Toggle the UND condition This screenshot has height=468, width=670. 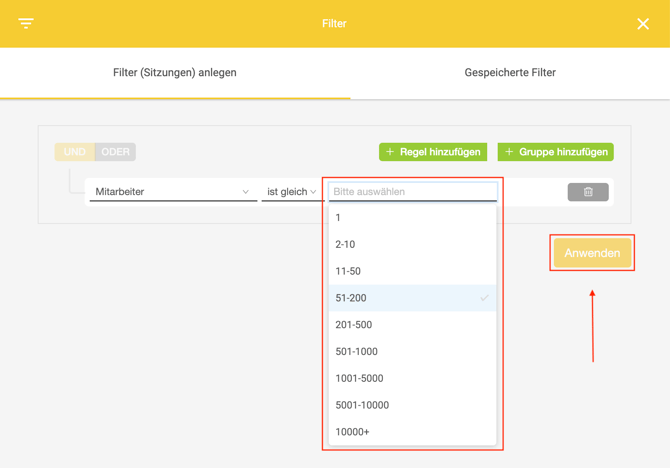pyautogui.click(x=75, y=152)
